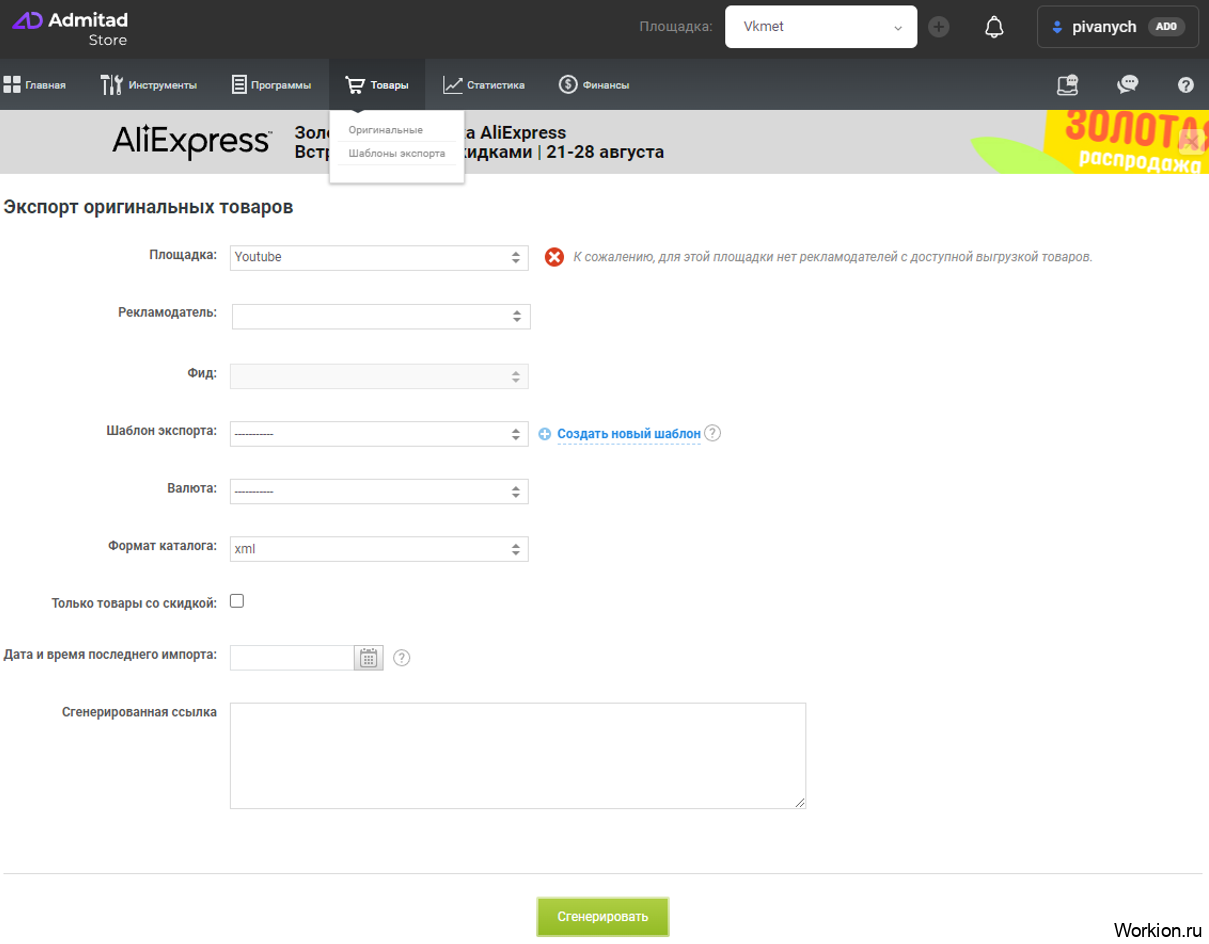Open the Площадка Youtube dropdown
1209x944 pixels.
click(379, 257)
